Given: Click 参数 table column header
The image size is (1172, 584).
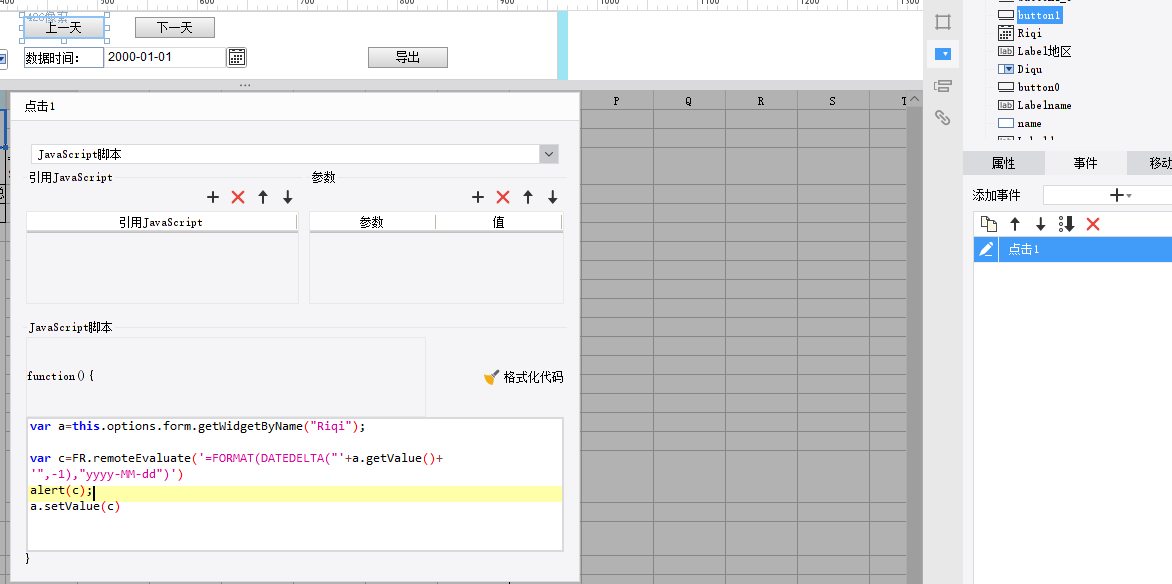Looking at the screenshot, I should pos(372,222).
